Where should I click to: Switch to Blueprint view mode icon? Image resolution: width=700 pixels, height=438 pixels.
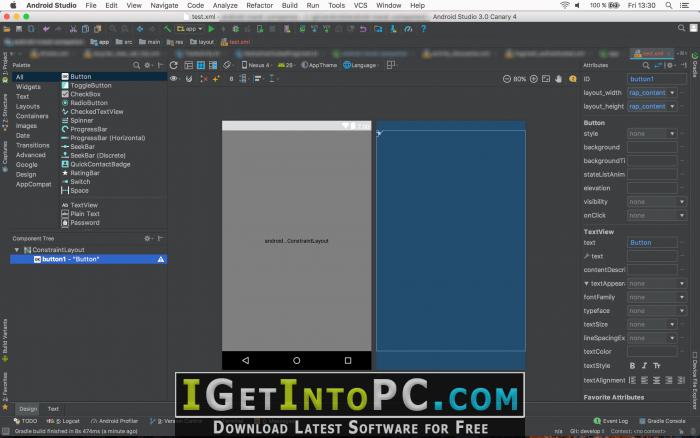click(201, 65)
